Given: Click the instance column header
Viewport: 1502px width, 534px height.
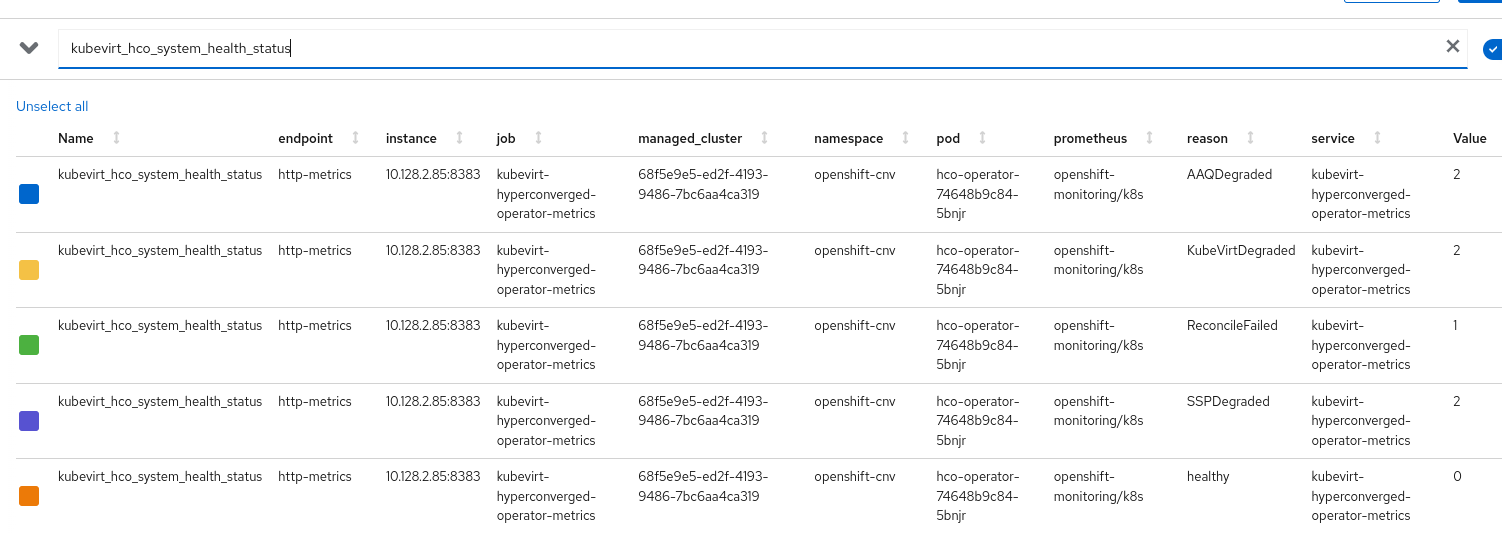Looking at the screenshot, I should coord(411,138).
